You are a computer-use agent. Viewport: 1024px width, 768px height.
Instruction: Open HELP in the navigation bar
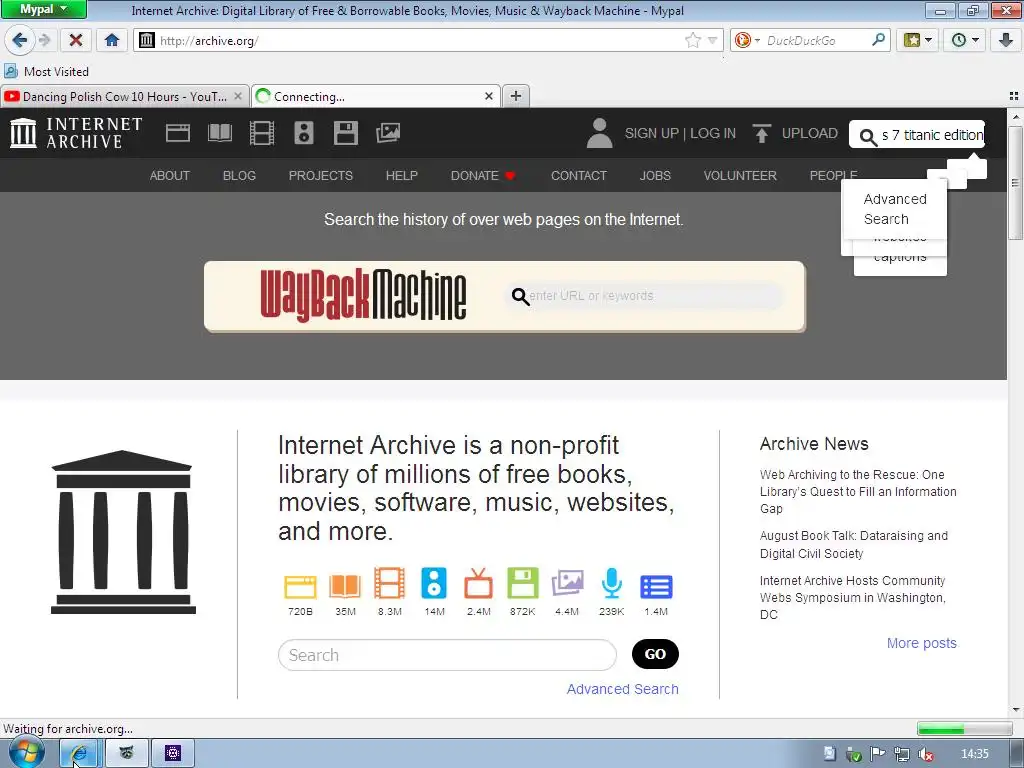(402, 176)
